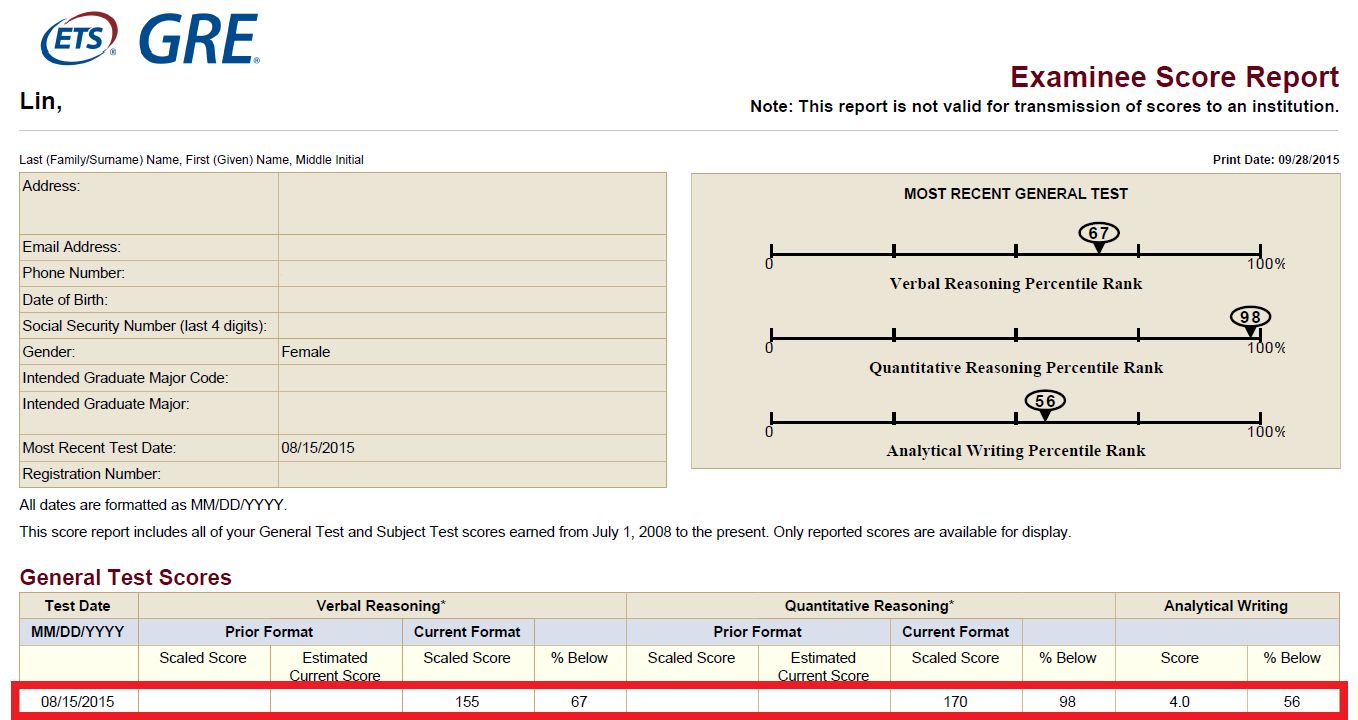This screenshot has width=1358, height=720.
Task: Select the Gender value Female
Action: coord(306,352)
